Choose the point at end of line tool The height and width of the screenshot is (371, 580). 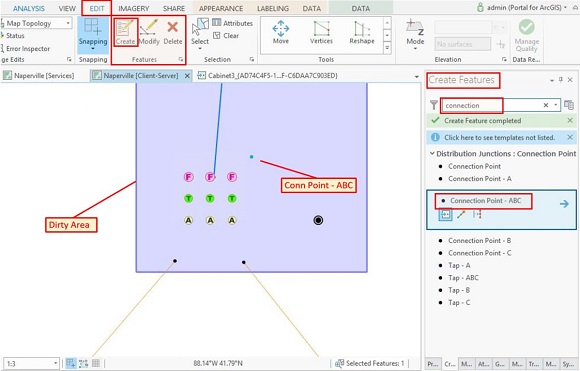[461, 215]
